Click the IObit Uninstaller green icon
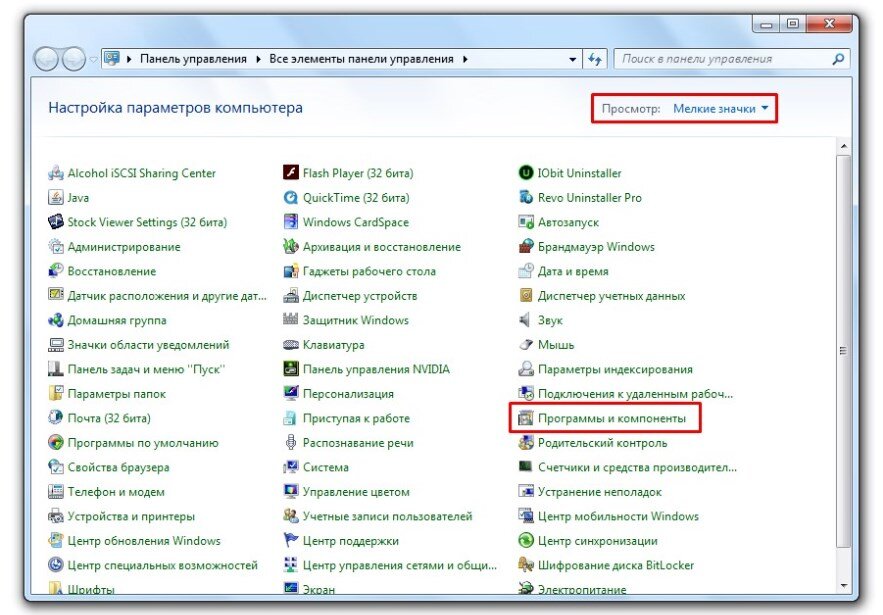This screenshot has width=883, height=615. pyautogui.click(x=525, y=173)
